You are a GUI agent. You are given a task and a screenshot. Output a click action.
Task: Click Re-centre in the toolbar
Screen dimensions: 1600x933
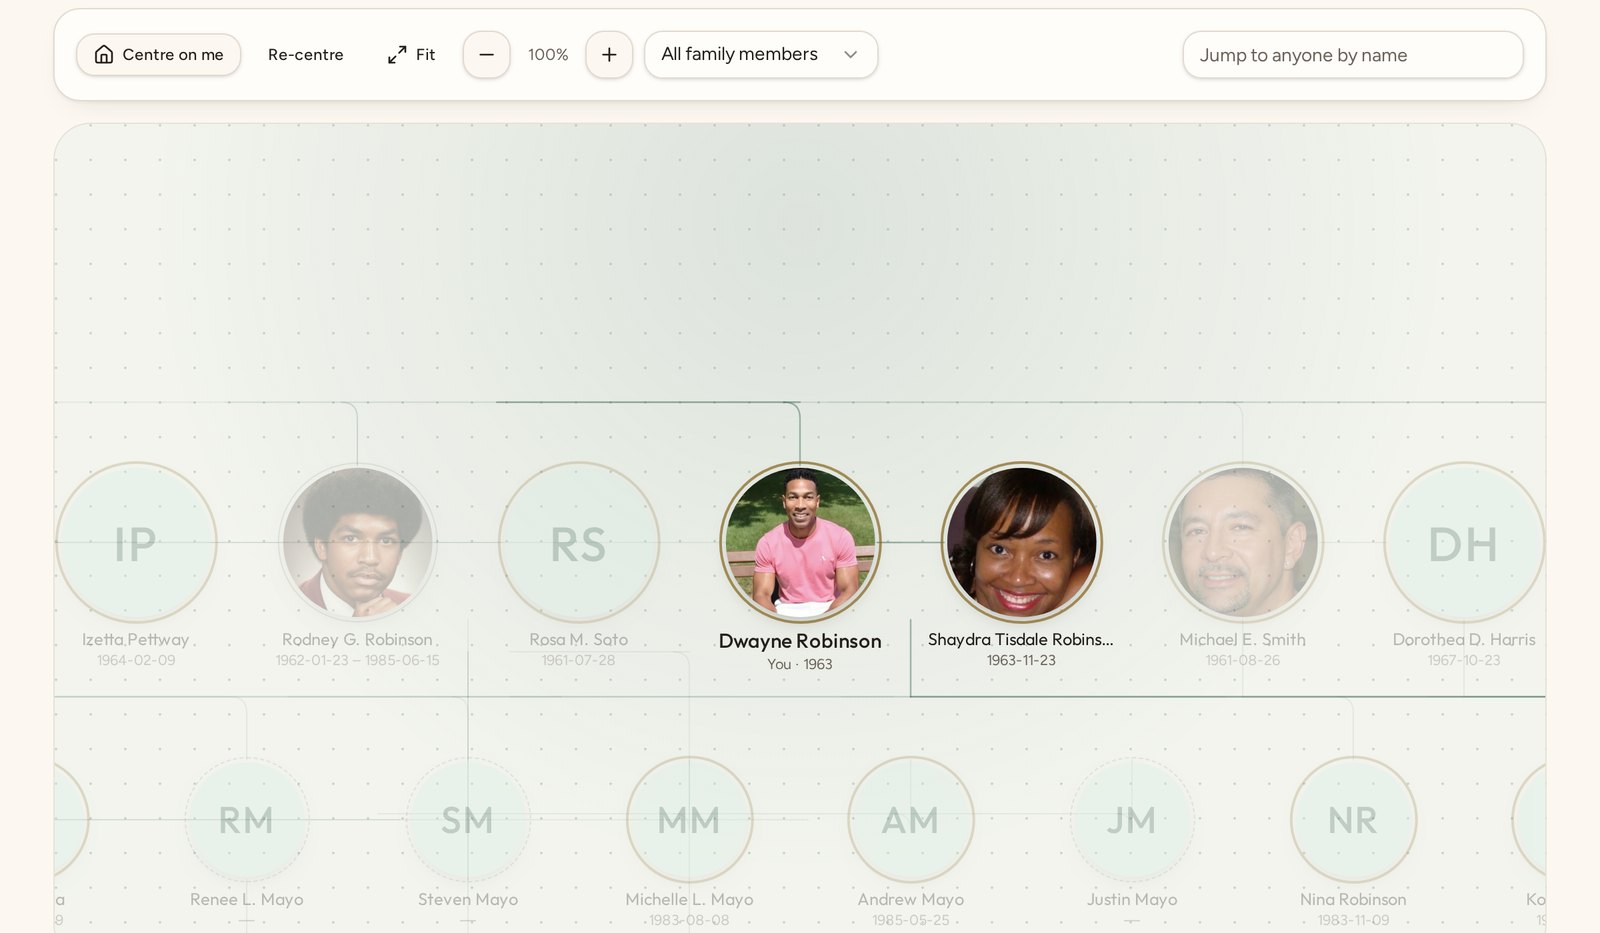[x=305, y=55]
